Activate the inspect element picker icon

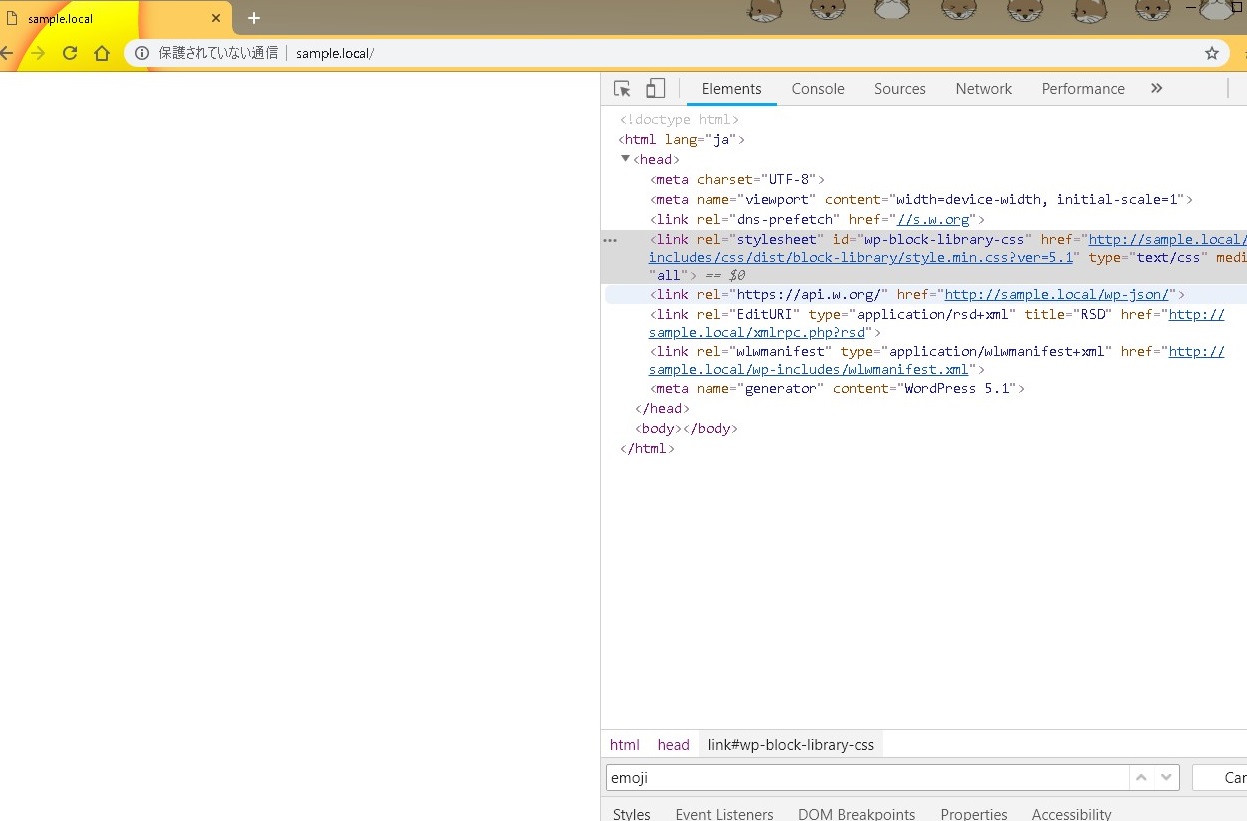(x=621, y=89)
